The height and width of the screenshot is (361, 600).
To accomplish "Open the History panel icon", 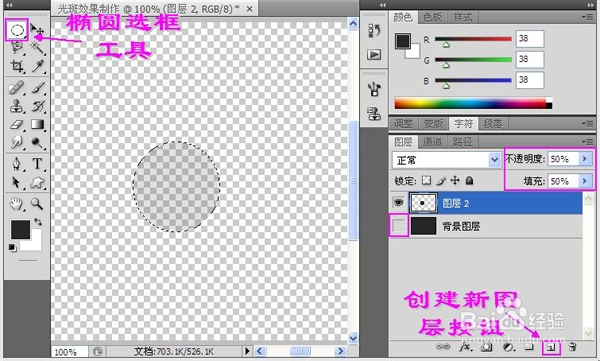I will coord(374,31).
